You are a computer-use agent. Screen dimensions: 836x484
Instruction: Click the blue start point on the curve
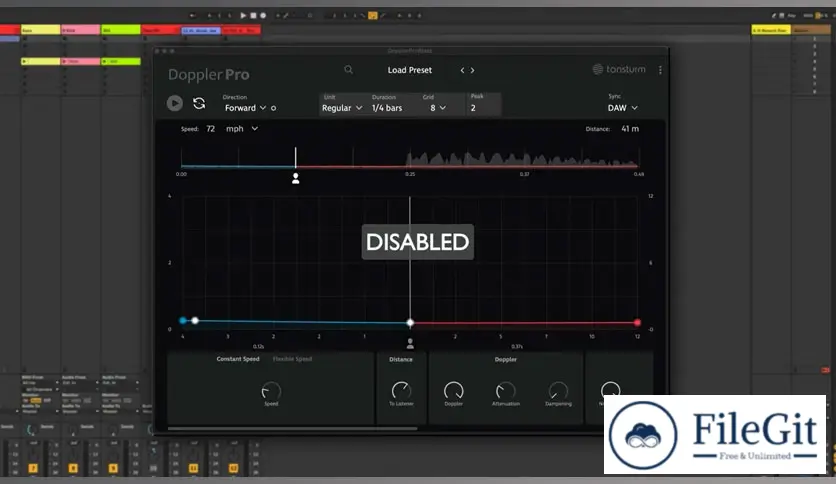[183, 320]
